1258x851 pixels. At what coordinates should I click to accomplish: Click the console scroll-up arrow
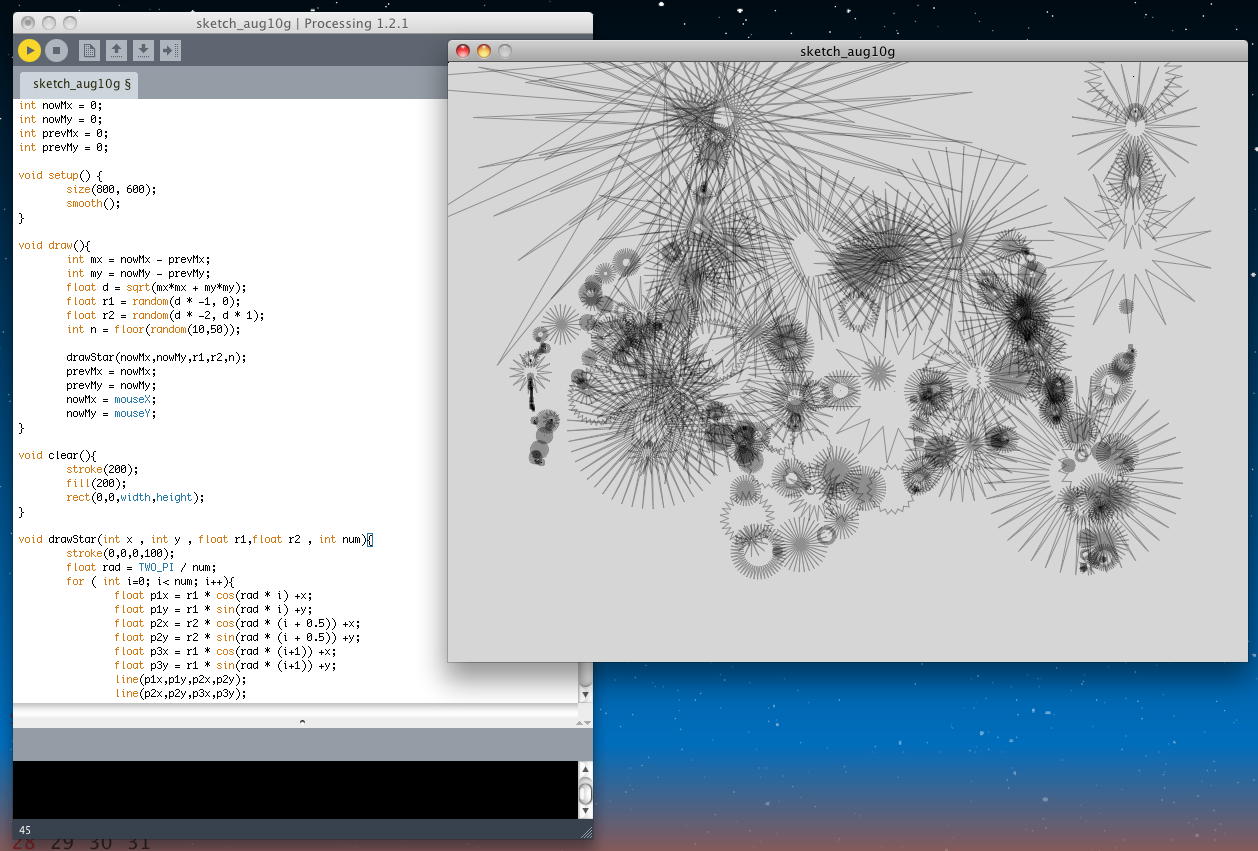[x=585, y=769]
